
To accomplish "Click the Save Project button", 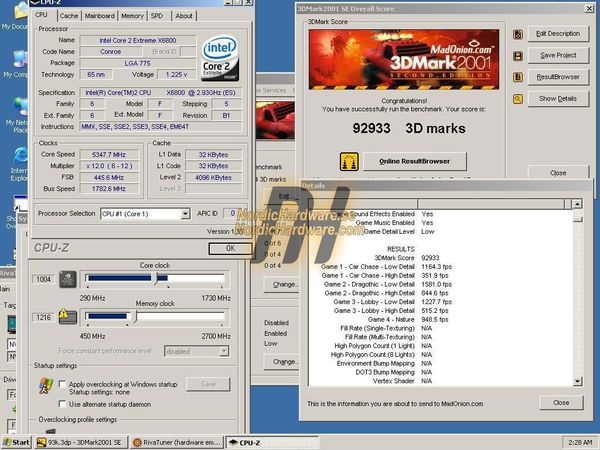I will point(558,55).
